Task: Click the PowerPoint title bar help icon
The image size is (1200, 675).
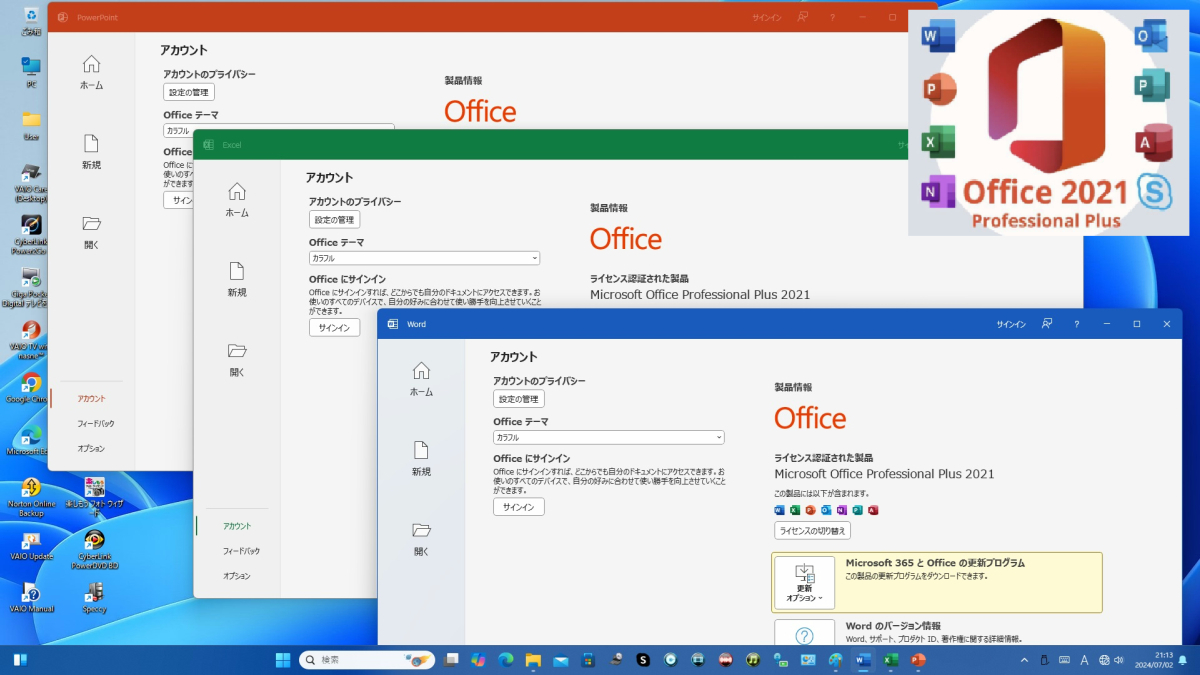Action: [x=832, y=17]
